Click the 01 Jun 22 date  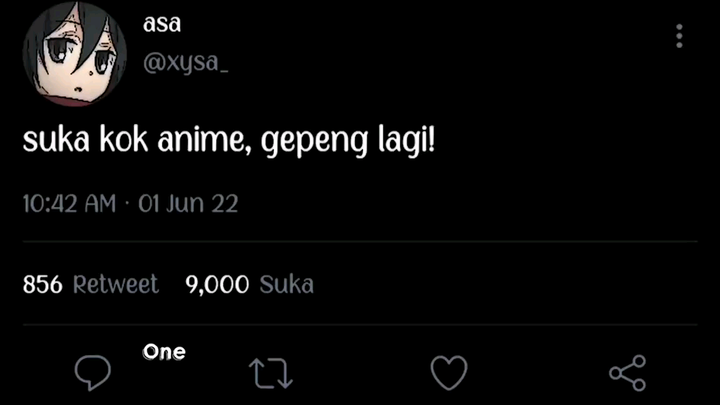(x=189, y=204)
